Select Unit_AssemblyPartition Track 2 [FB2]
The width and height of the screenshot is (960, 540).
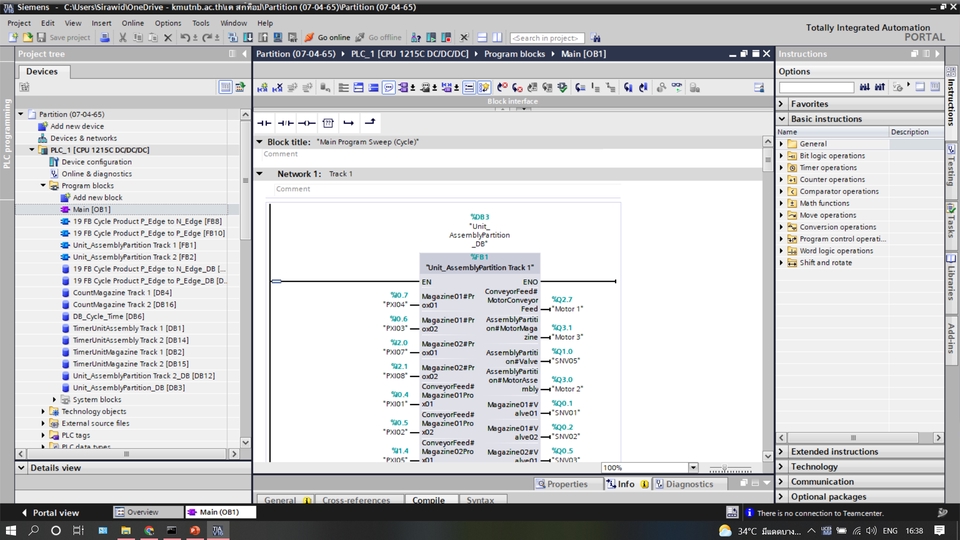(x=134, y=257)
